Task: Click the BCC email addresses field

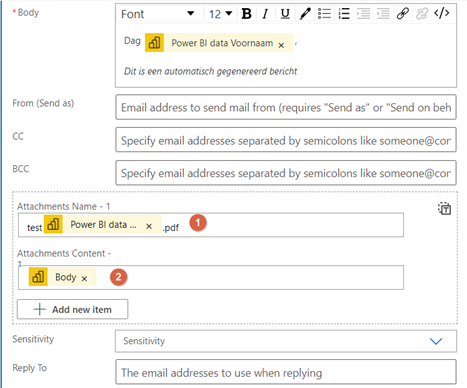Action: (286, 173)
